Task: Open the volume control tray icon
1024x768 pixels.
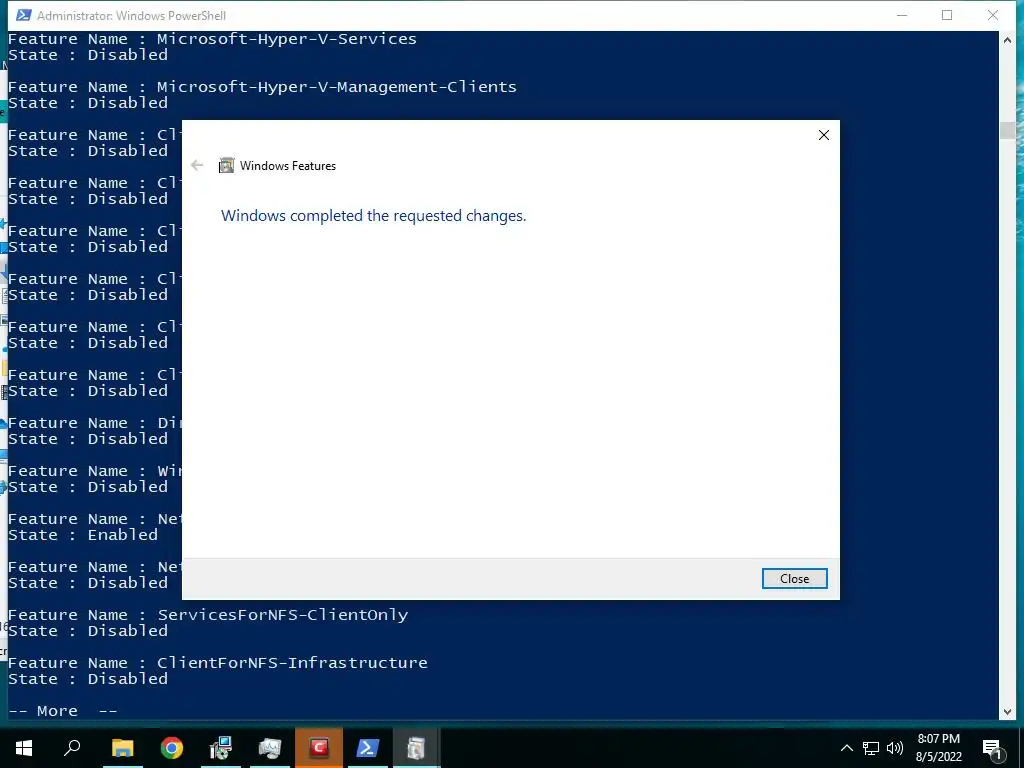Action: tap(895, 748)
